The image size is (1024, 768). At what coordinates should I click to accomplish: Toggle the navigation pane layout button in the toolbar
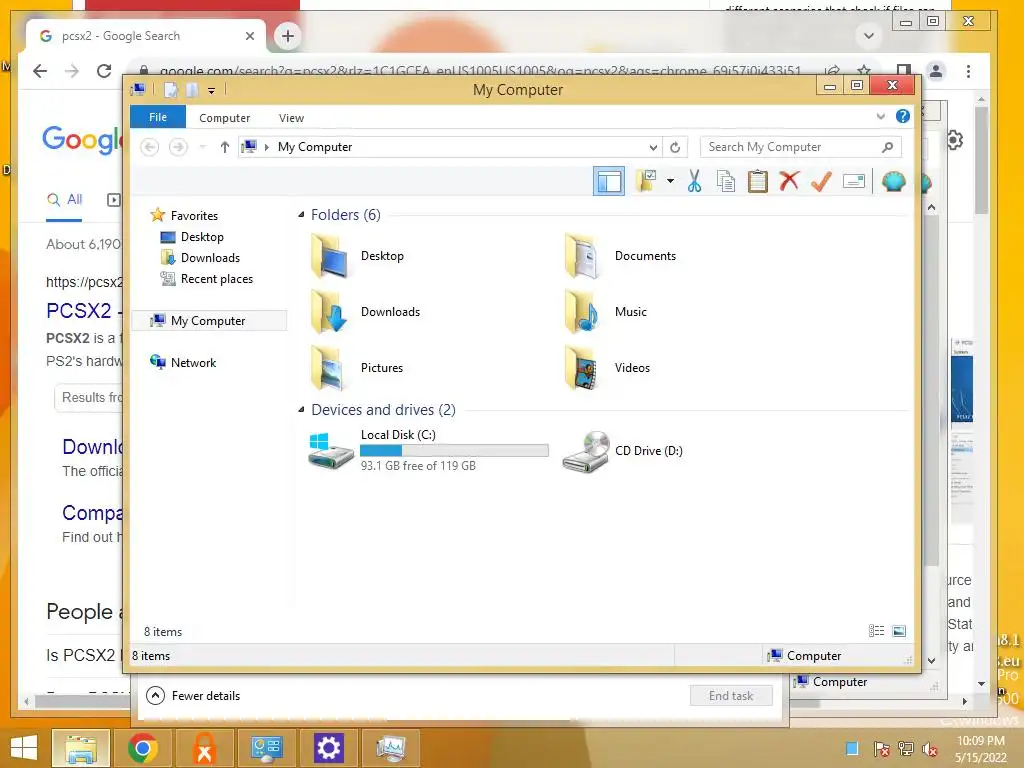[609, 181]
